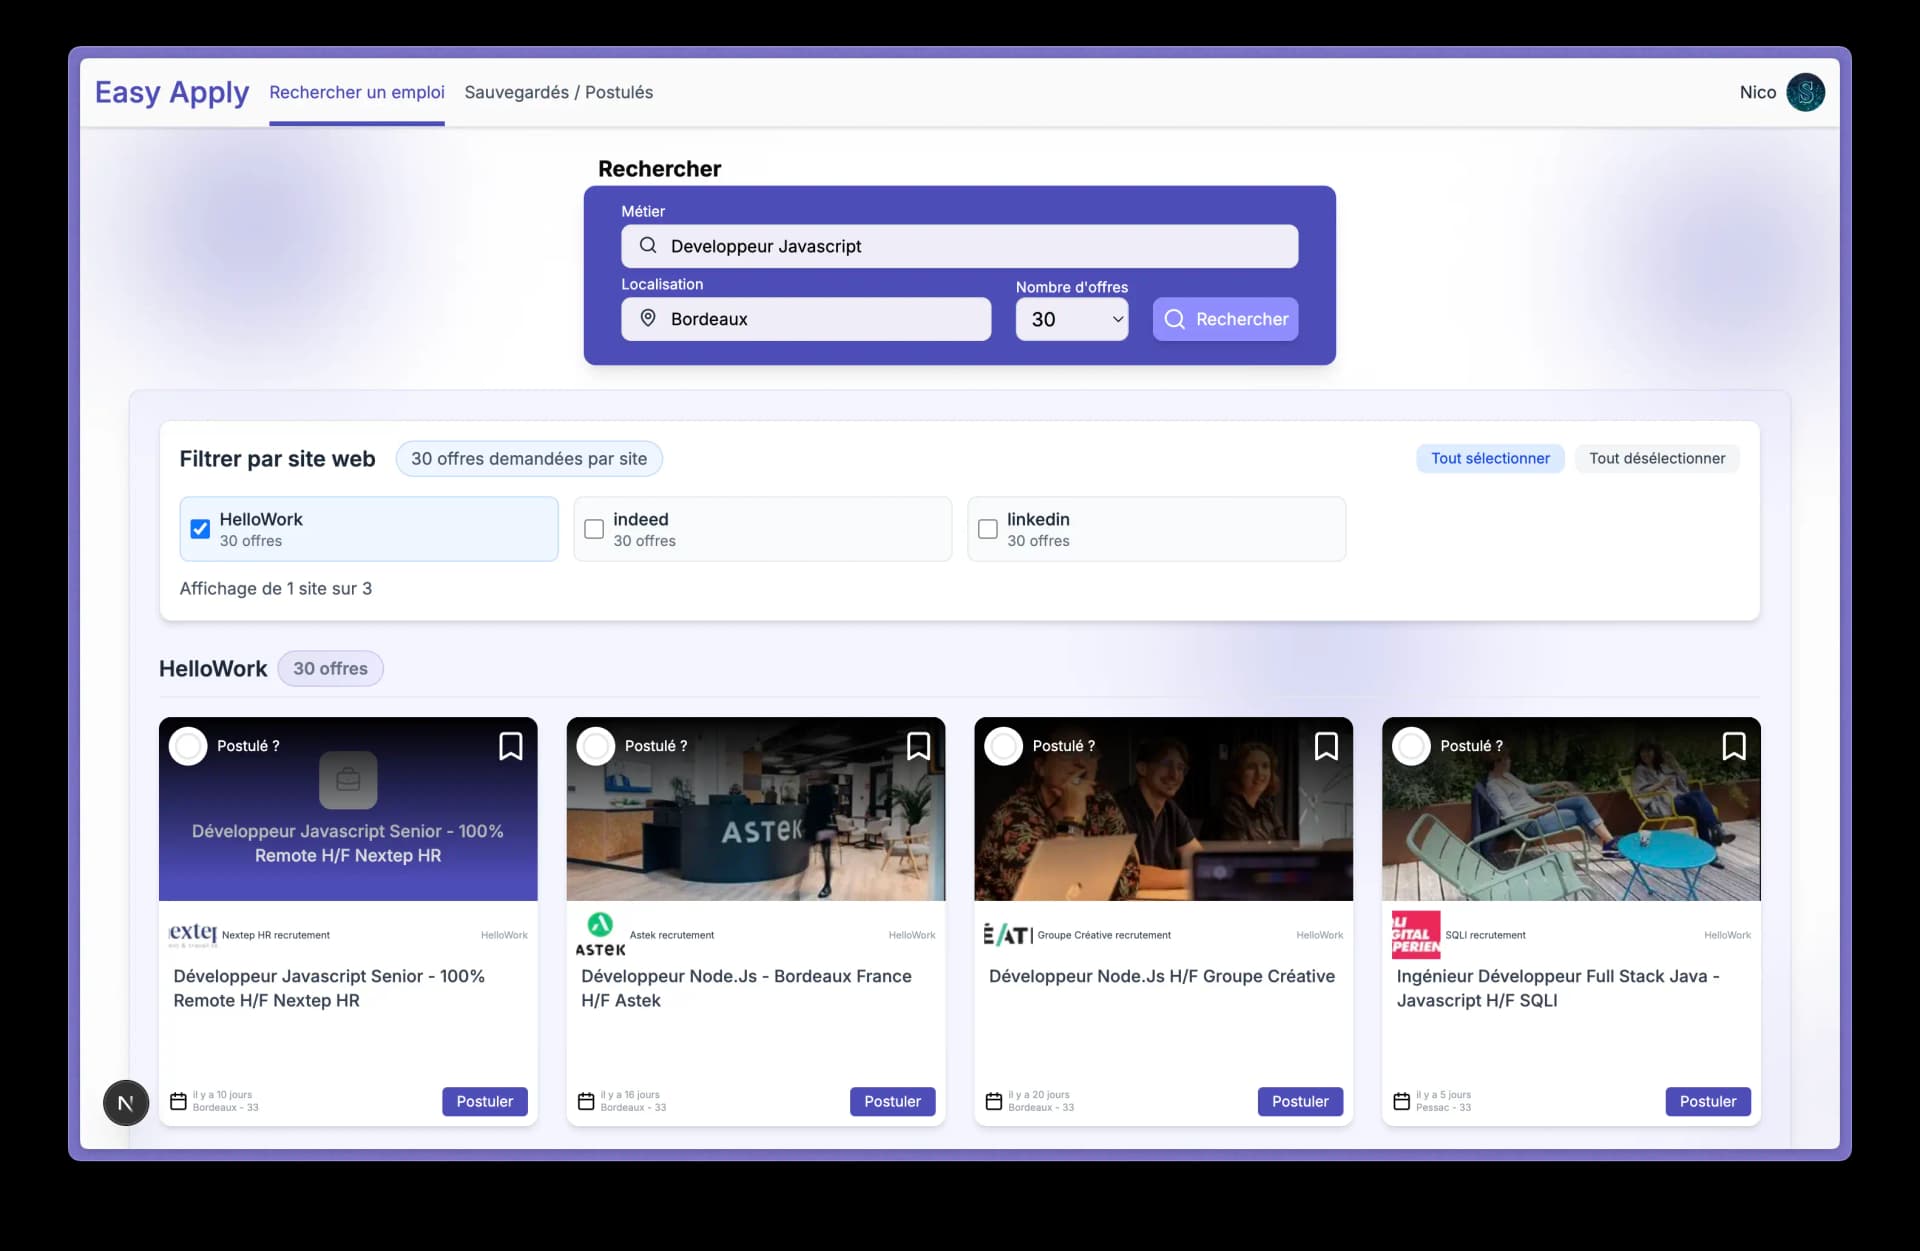Bookmark the Nextep HR job card
The image size is (1920, 1251).
pyautogui.click(x=510, y=746)
